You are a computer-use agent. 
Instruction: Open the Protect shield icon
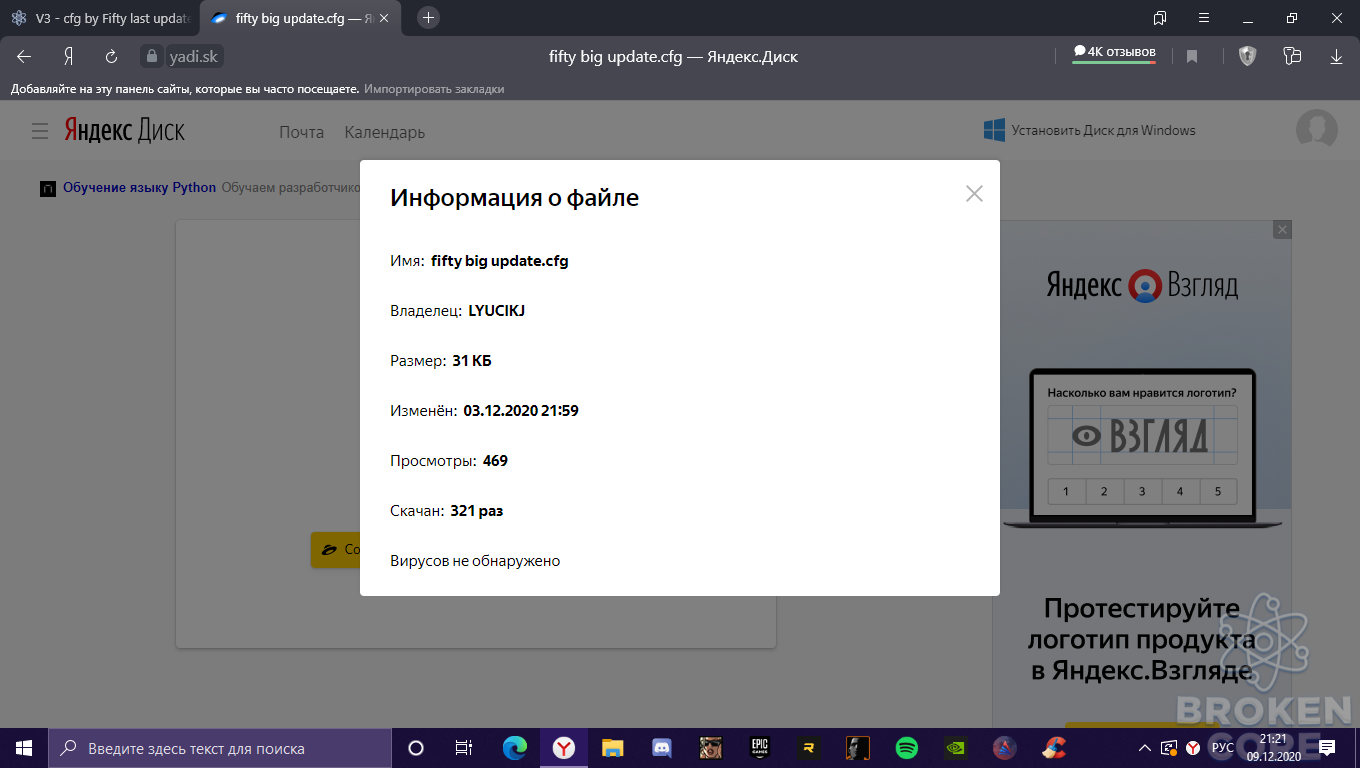point(1247,56)
